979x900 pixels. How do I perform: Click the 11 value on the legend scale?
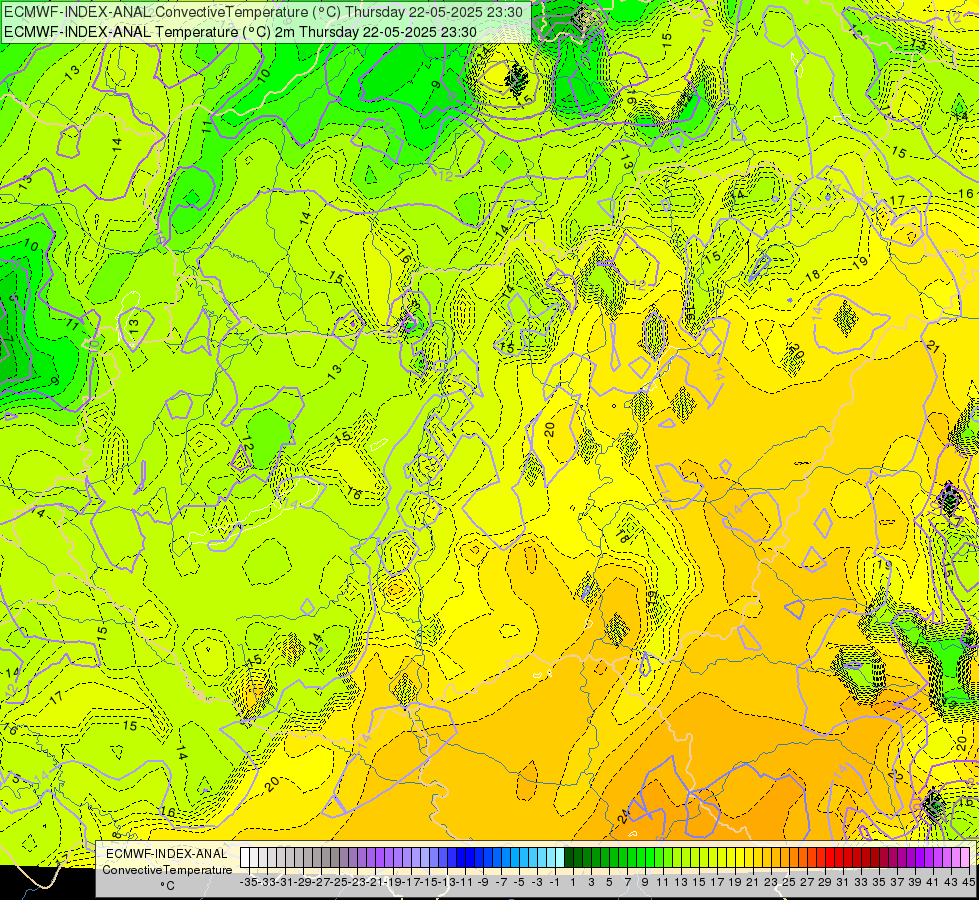click(662, 882)
